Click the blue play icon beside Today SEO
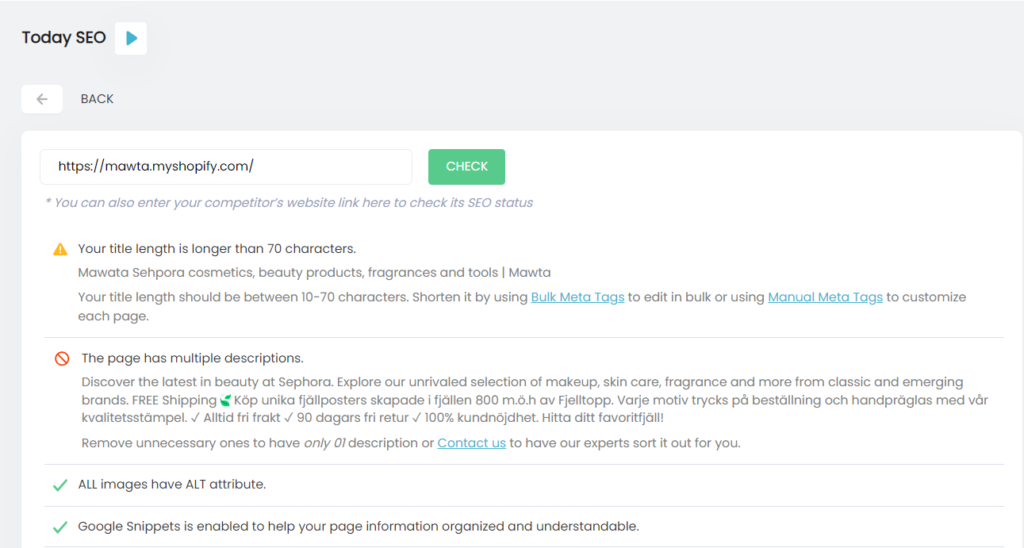 pyautogui.click(x=131, y=38)
